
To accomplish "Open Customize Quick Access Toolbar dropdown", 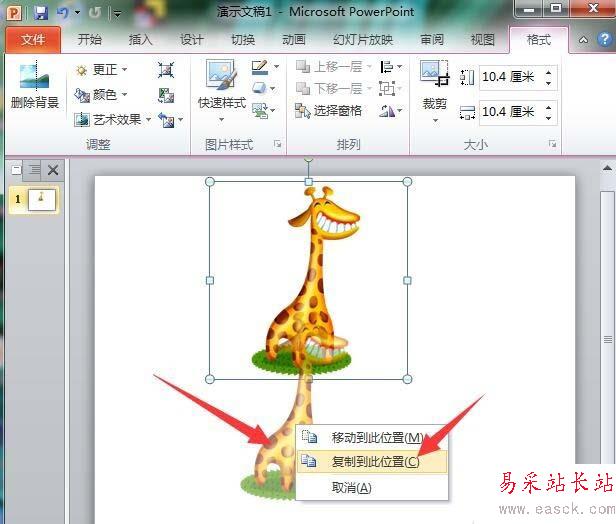I will point(117,14).
